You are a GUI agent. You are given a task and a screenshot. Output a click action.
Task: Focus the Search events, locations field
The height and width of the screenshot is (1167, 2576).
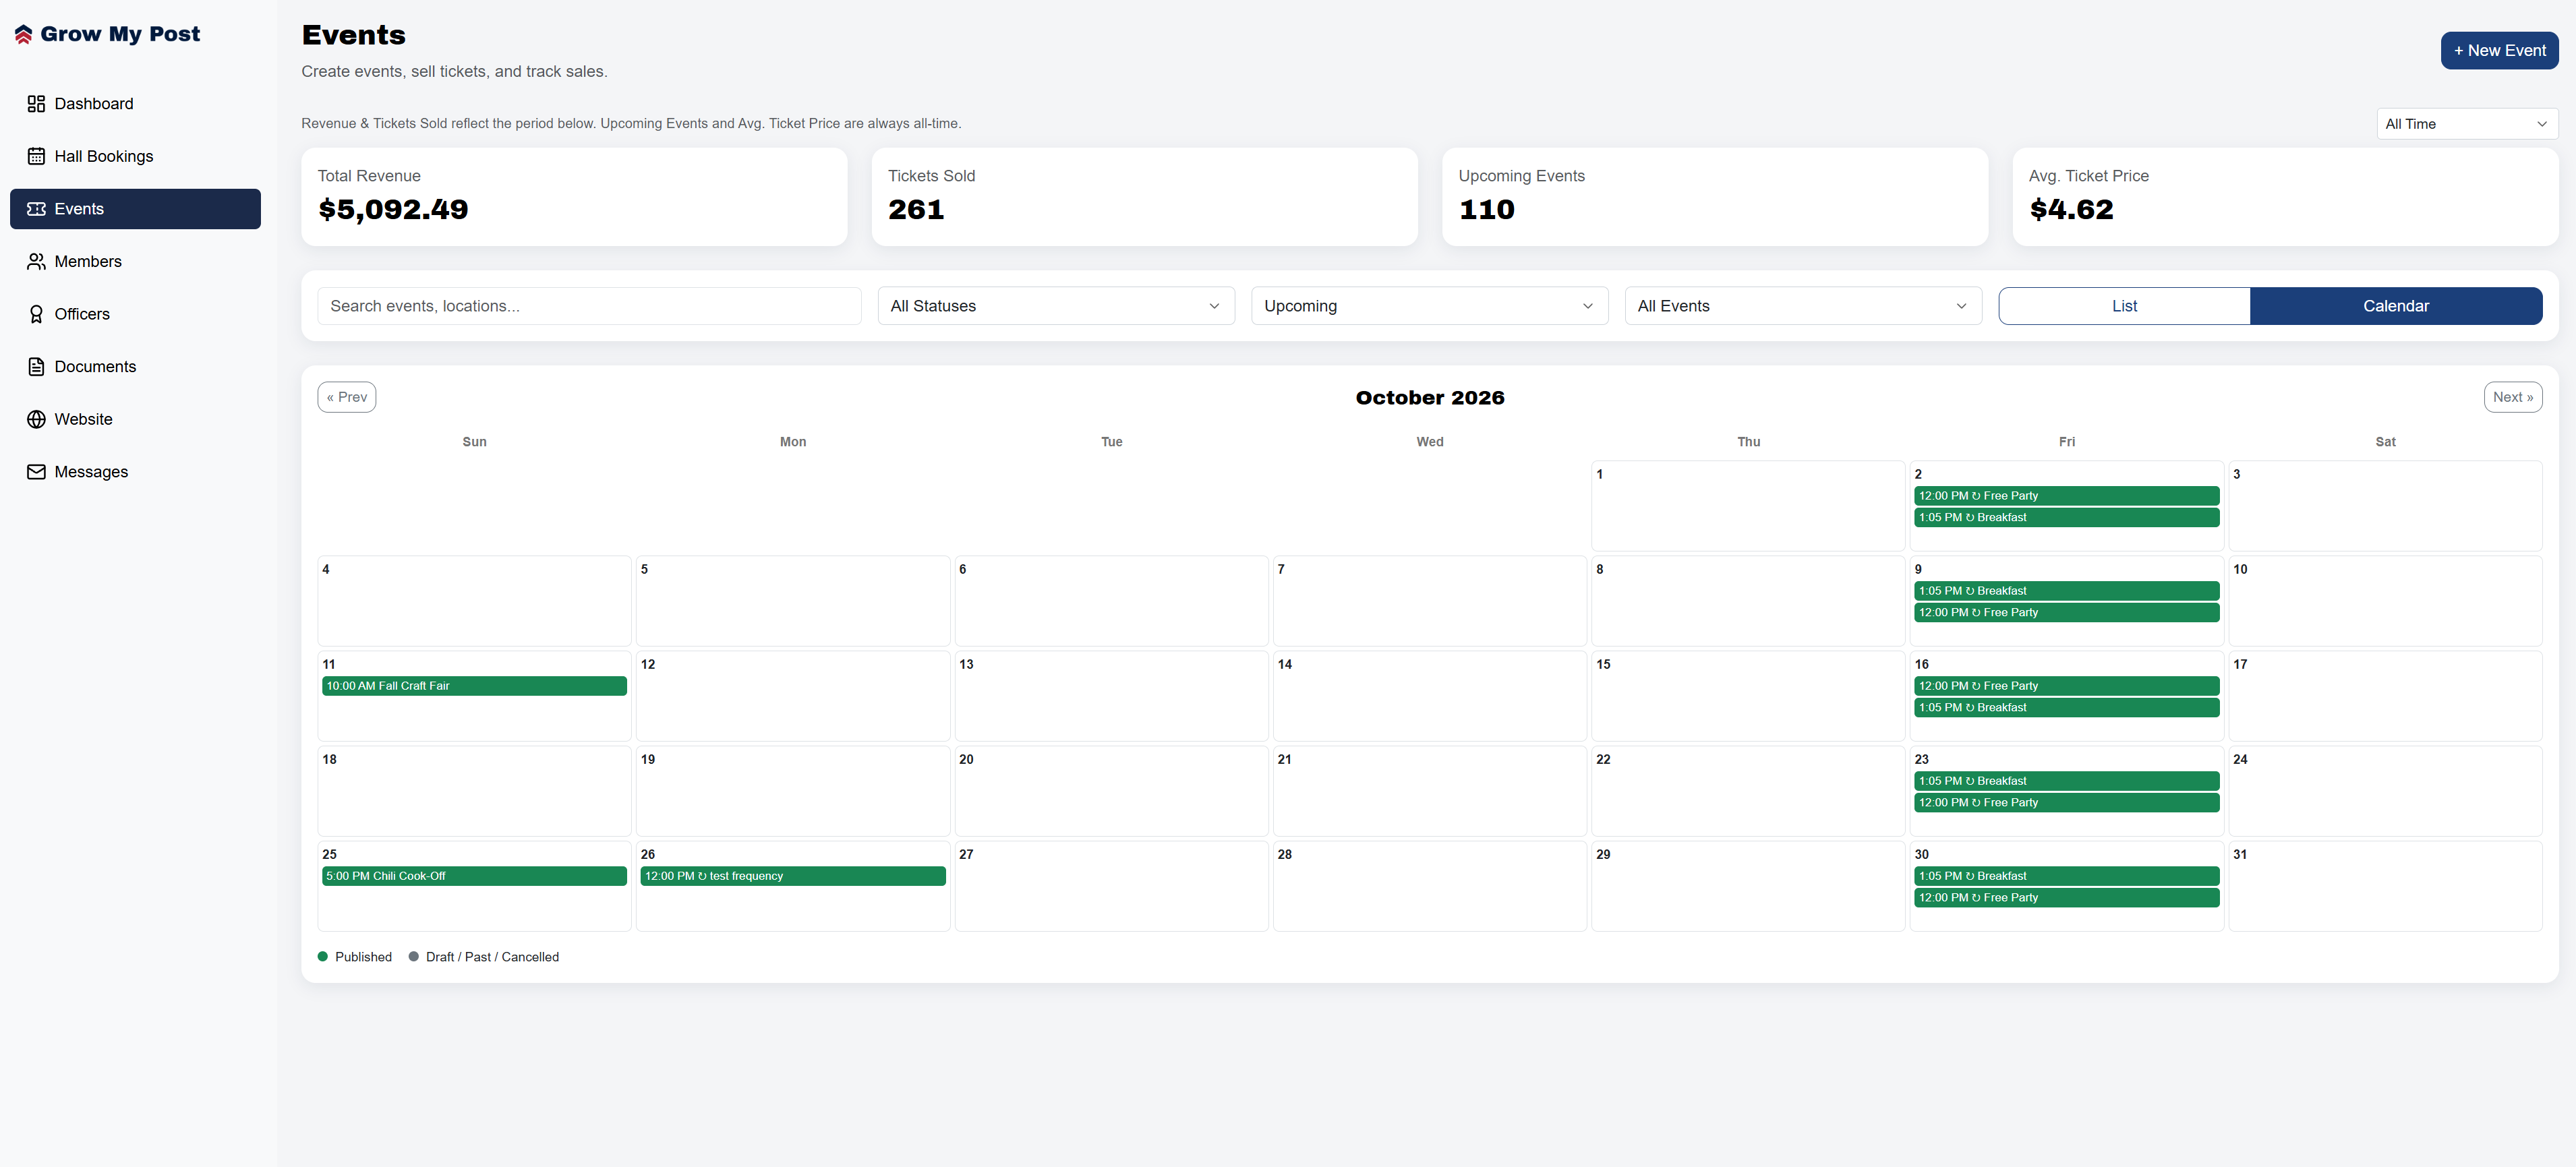589,306
